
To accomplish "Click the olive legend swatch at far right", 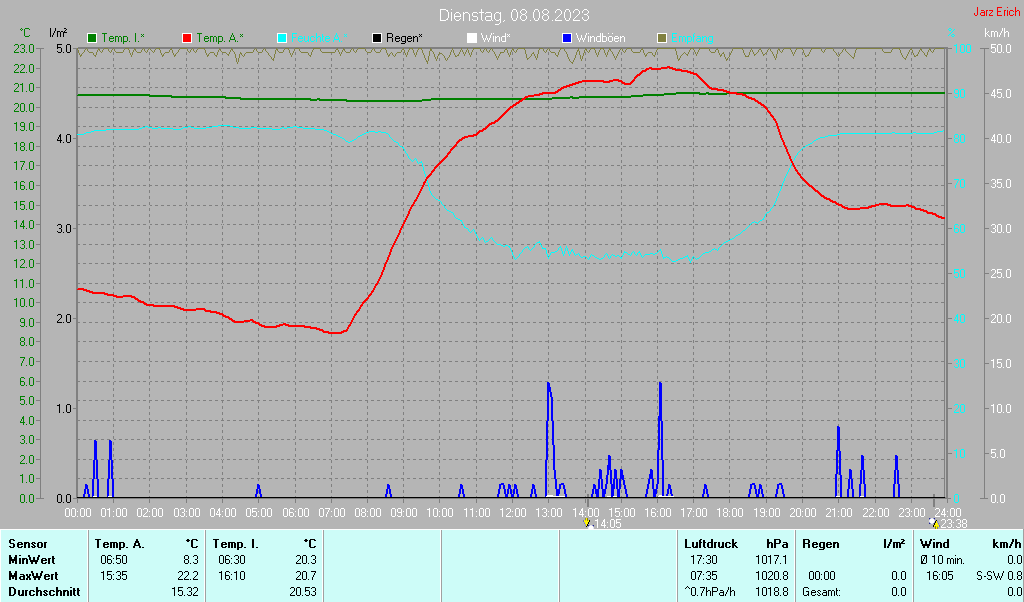I will pos(662,38).
